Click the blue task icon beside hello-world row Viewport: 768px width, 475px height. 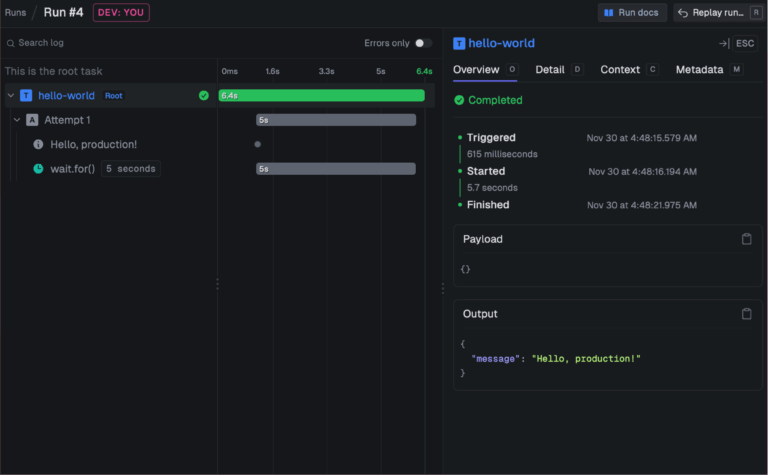(26, 95)
